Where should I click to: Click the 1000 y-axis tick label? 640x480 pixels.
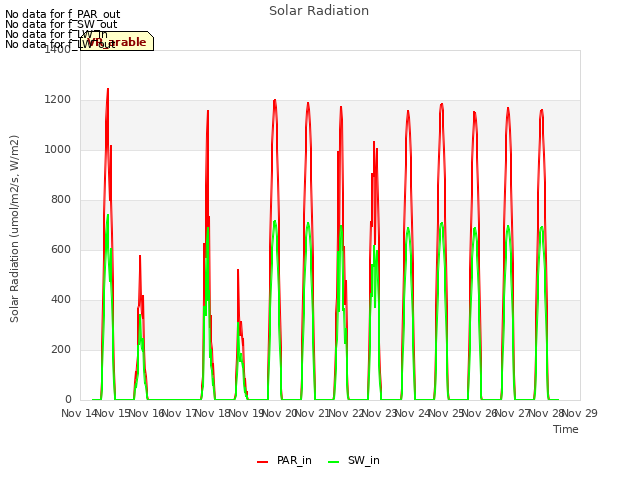(58, 149)
